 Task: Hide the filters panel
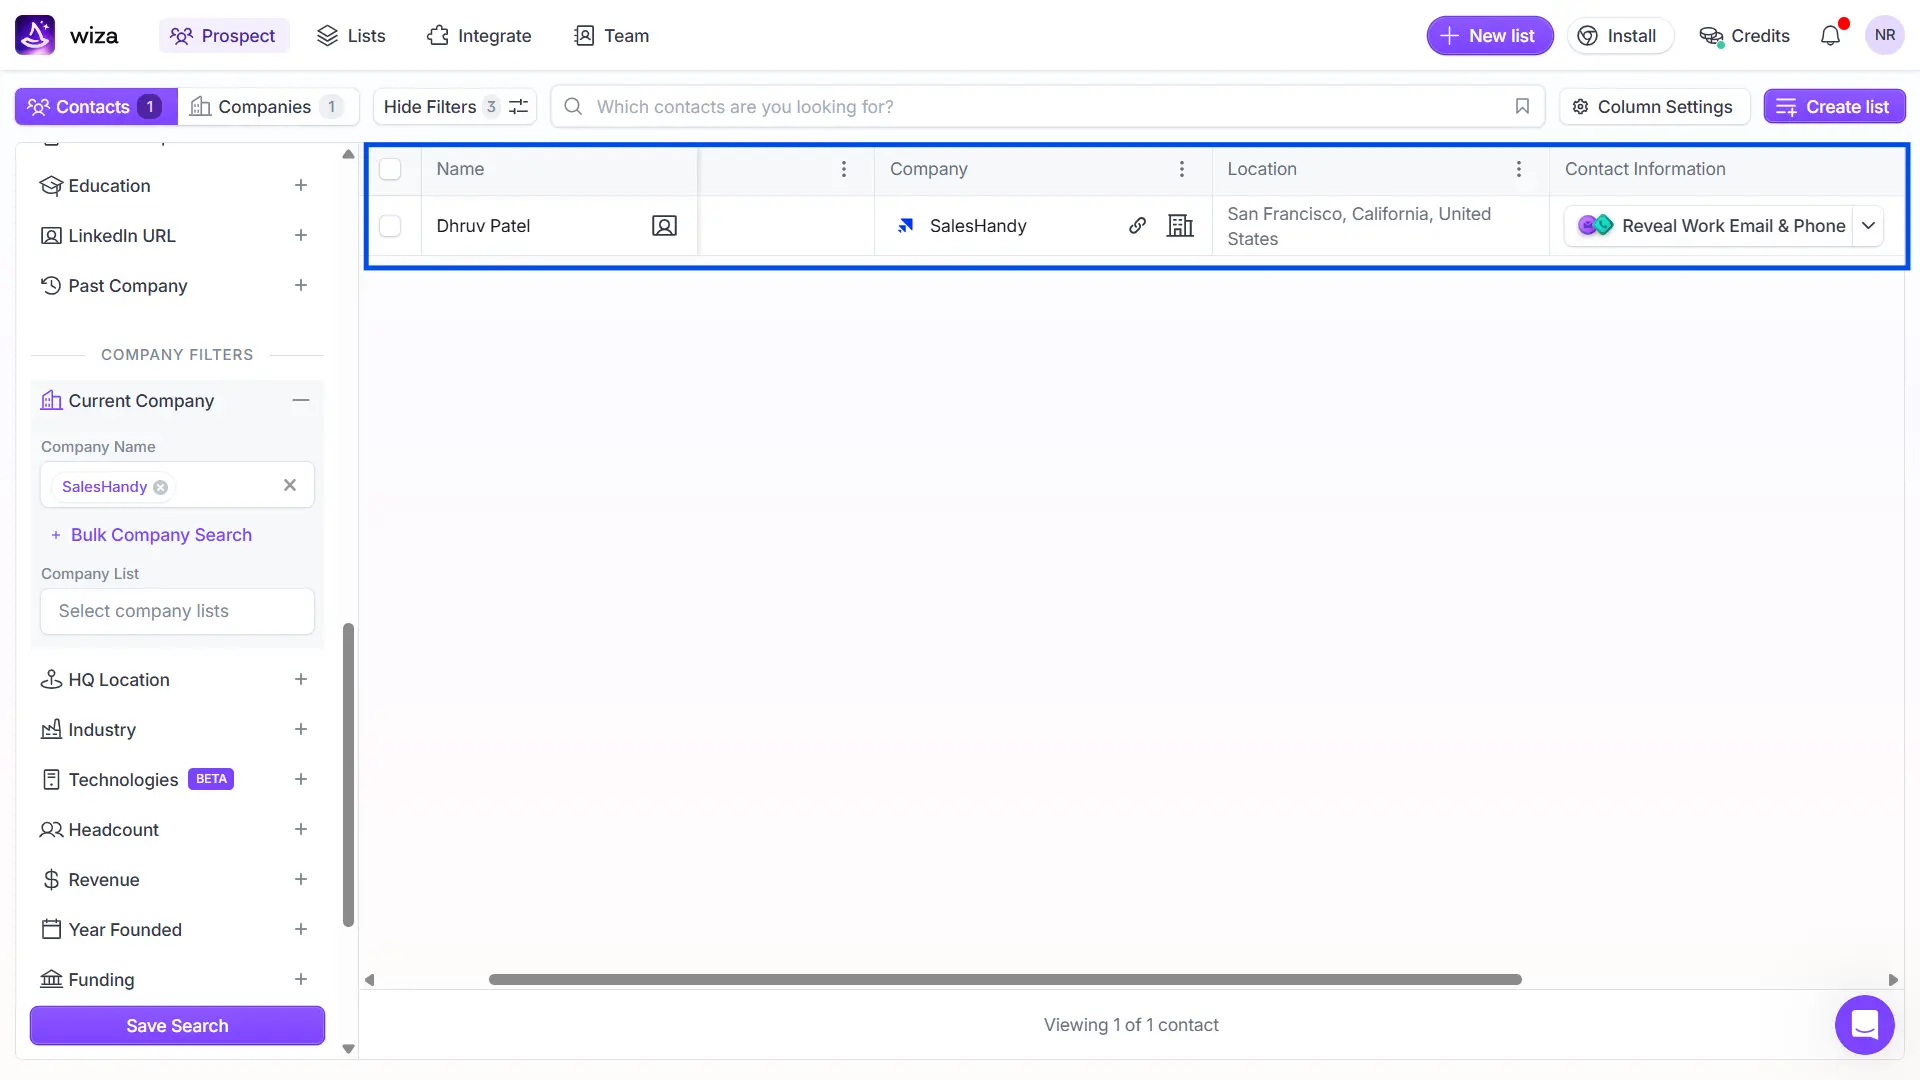(x=455, y=106)
